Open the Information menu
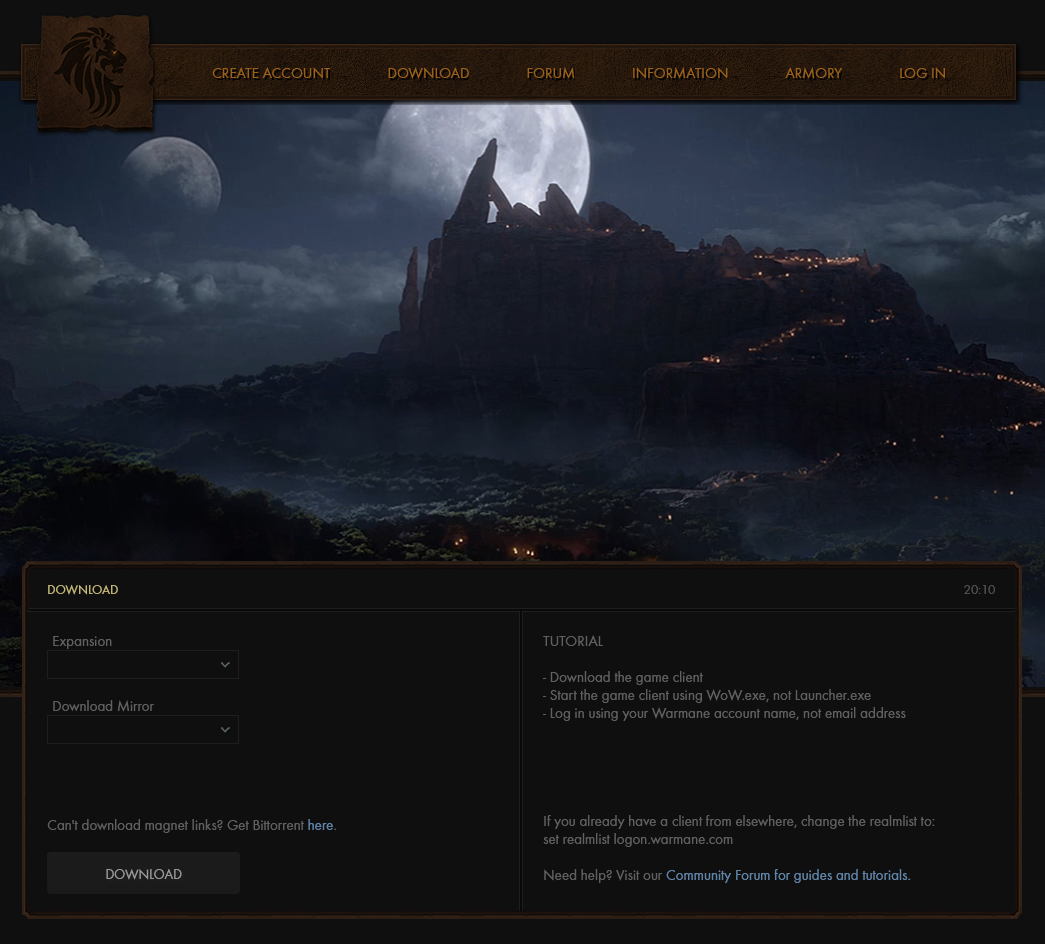 [x=680, y=73]
